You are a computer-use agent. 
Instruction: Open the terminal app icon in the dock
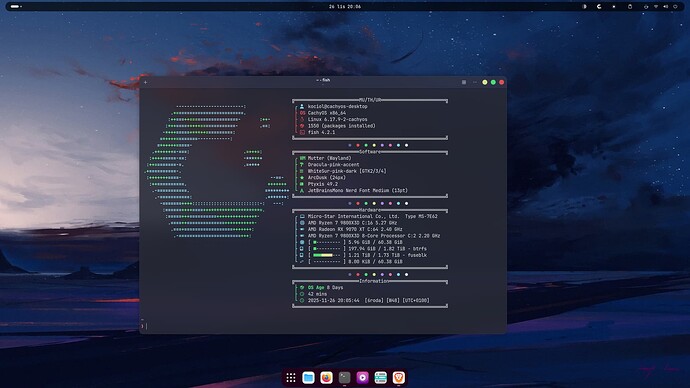coord(345,377)
